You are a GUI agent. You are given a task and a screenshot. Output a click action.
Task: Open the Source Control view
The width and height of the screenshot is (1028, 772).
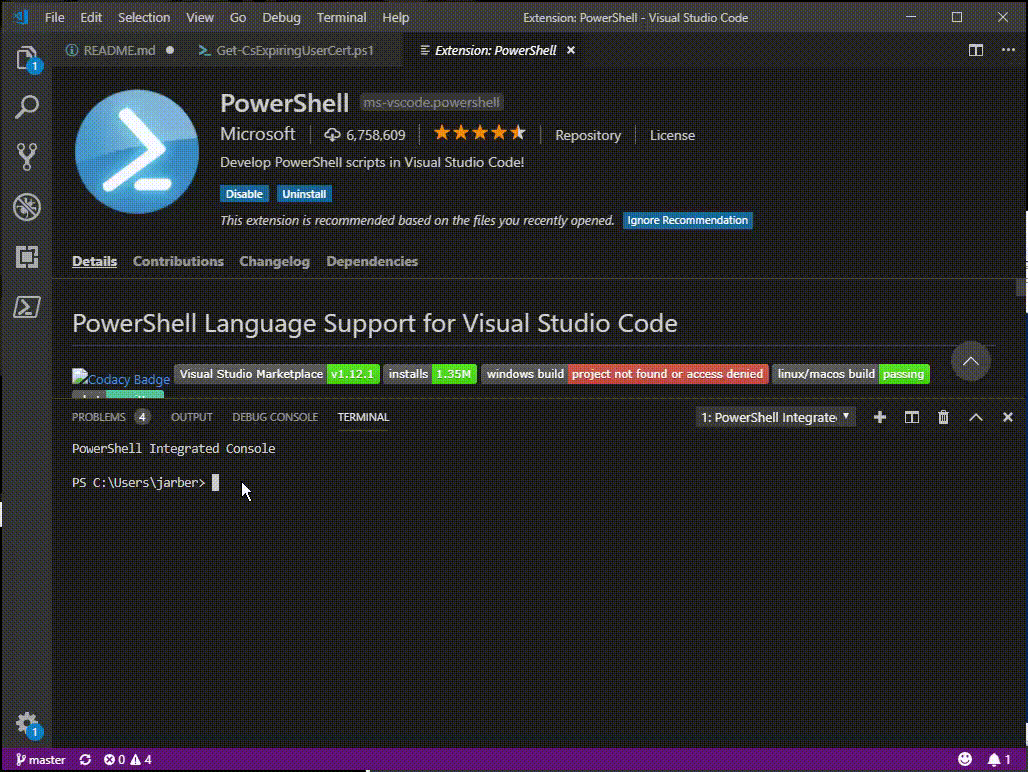point(27,156)
